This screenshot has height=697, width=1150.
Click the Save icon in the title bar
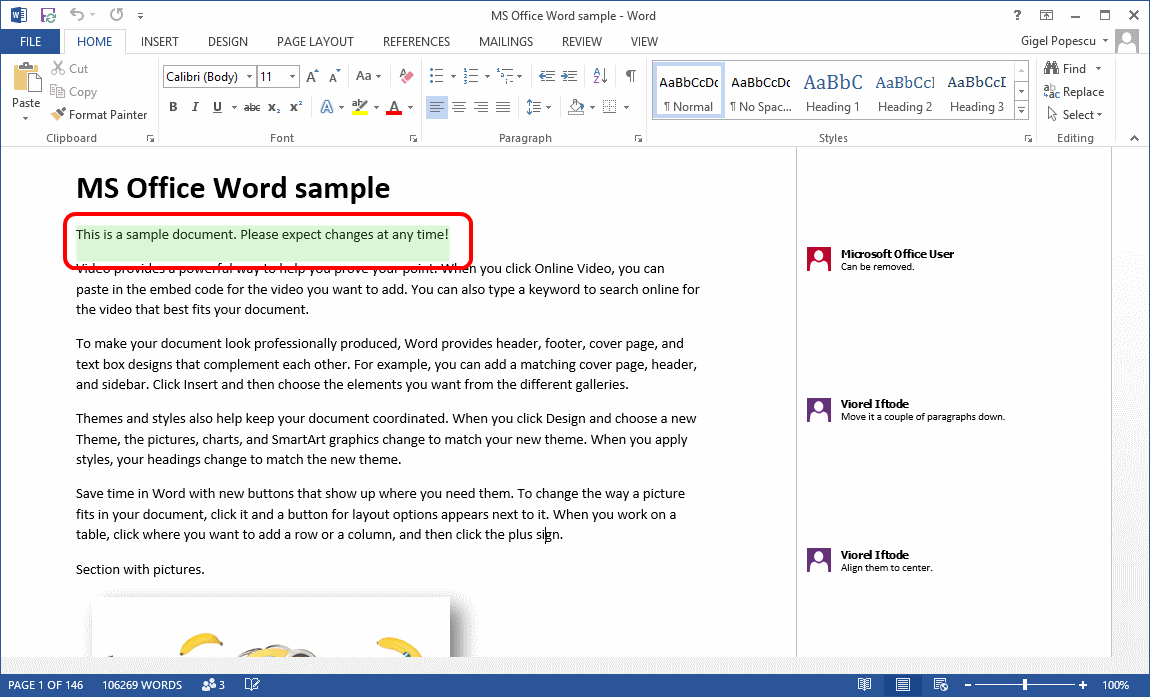coord(48,15)
